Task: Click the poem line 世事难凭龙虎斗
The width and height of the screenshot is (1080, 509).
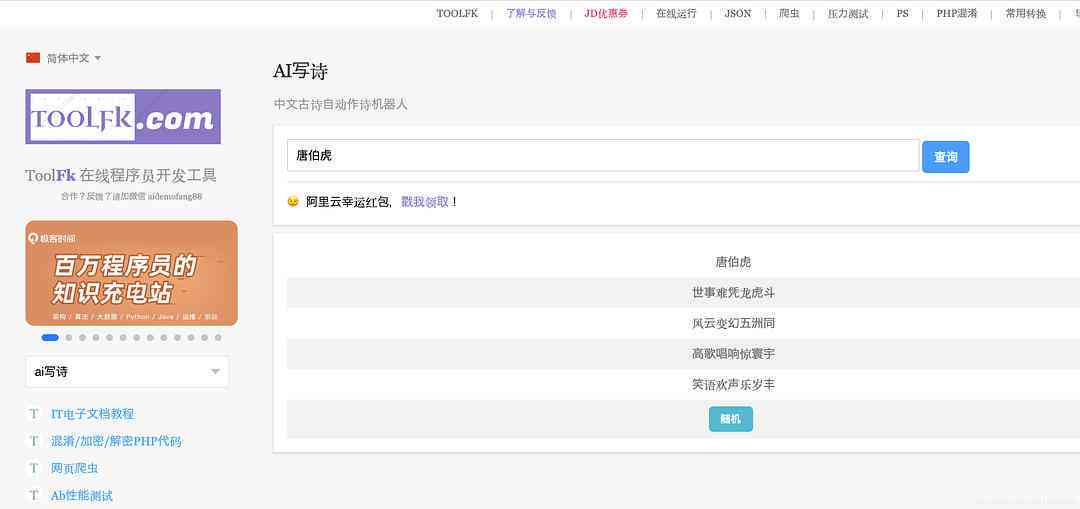Action: 734,293
